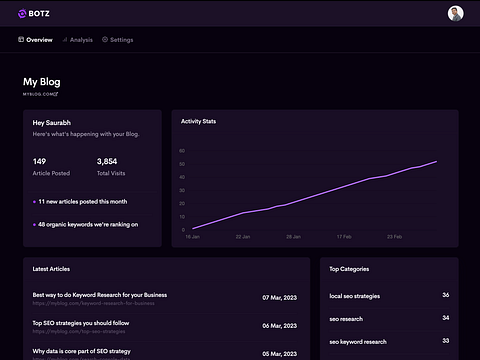Click the 48 organic keywords bullet item
Image resolution: width=480 pixels, height=360 pixels.
[x=86, y=225]
